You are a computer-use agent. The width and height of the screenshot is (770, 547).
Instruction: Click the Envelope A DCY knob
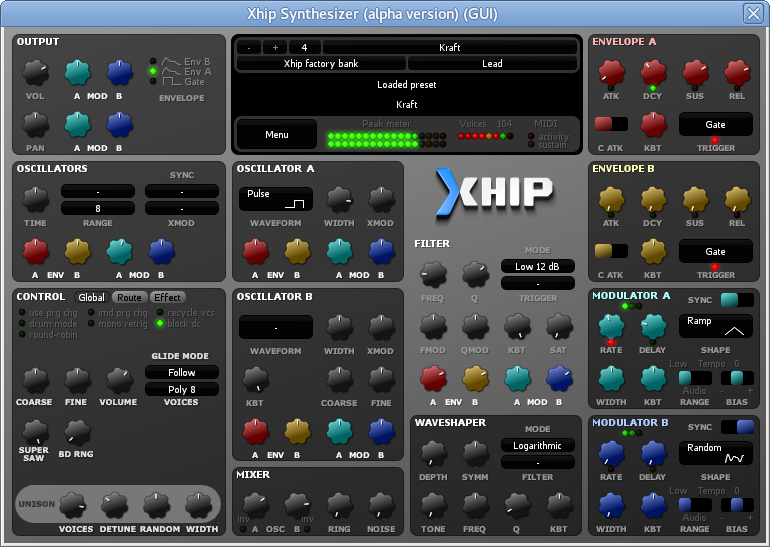(x=653, y=73)
